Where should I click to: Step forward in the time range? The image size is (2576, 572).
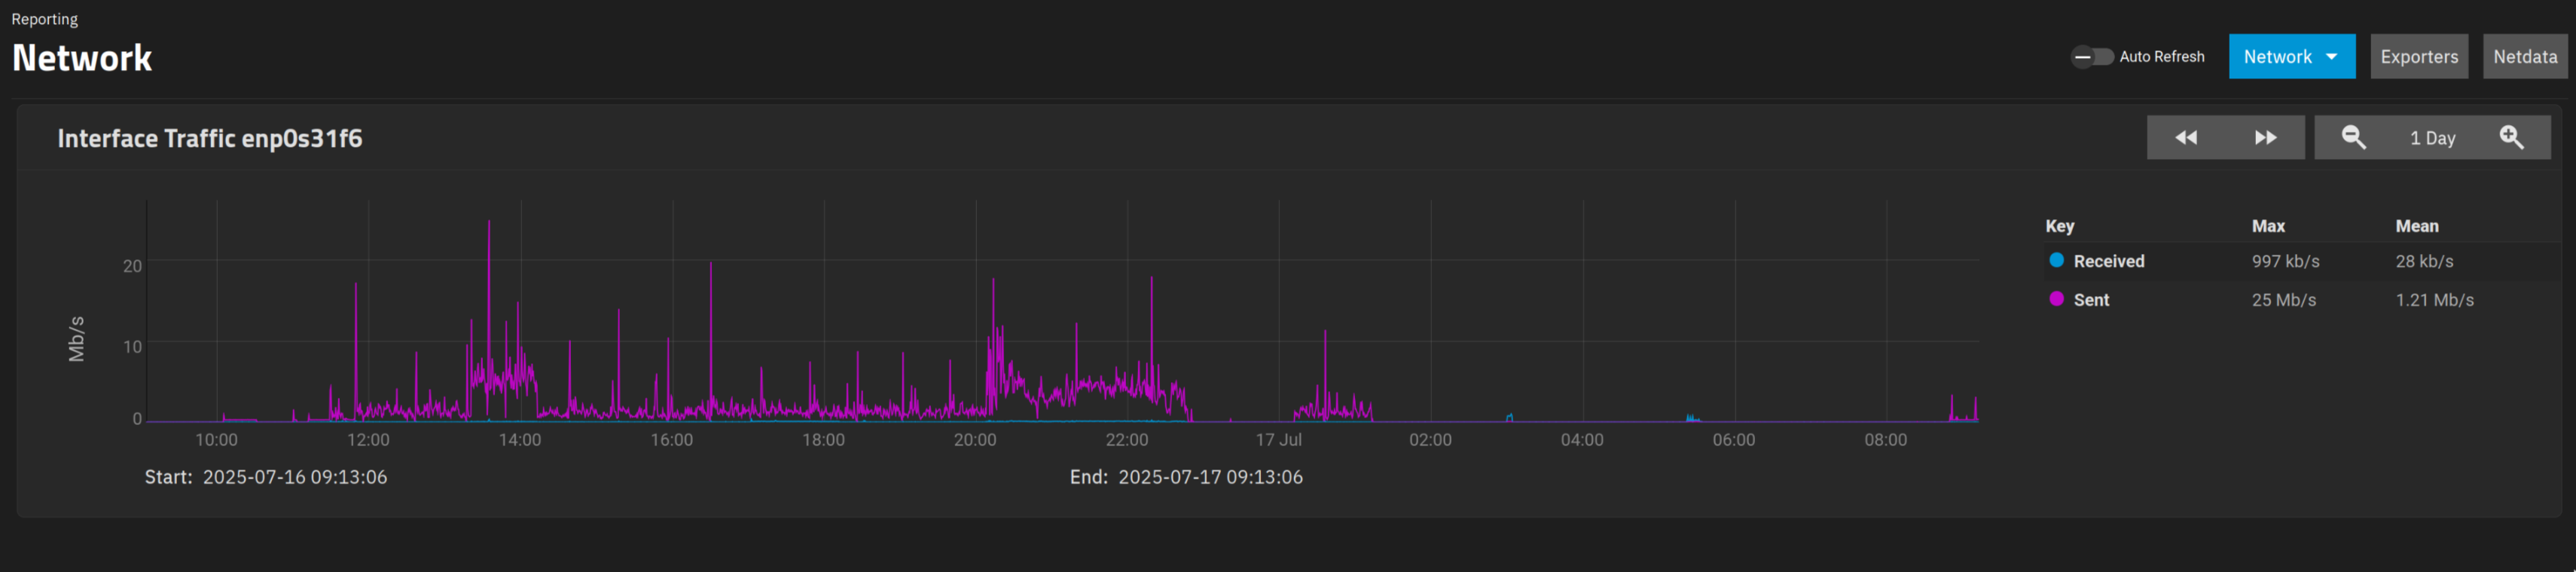pyautogui.click(x=2265, y=138)
